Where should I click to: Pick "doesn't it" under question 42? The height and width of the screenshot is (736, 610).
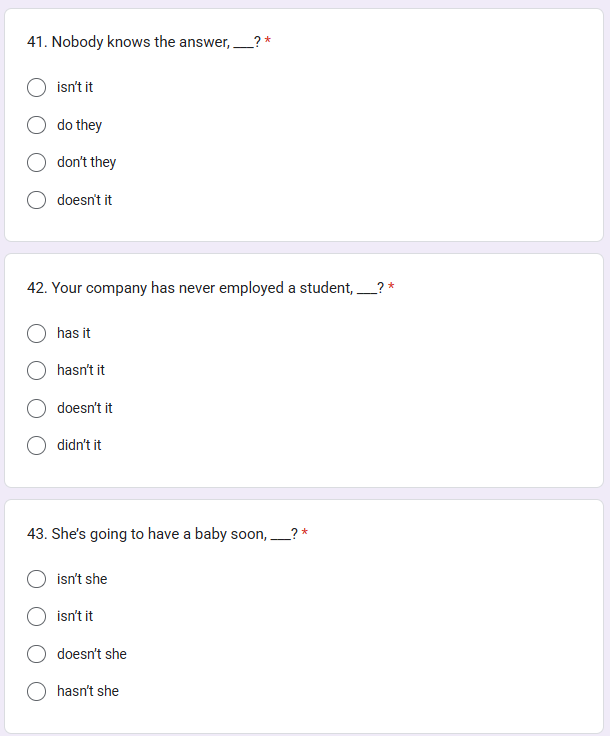pyautogui.click(x=37, y=408)
